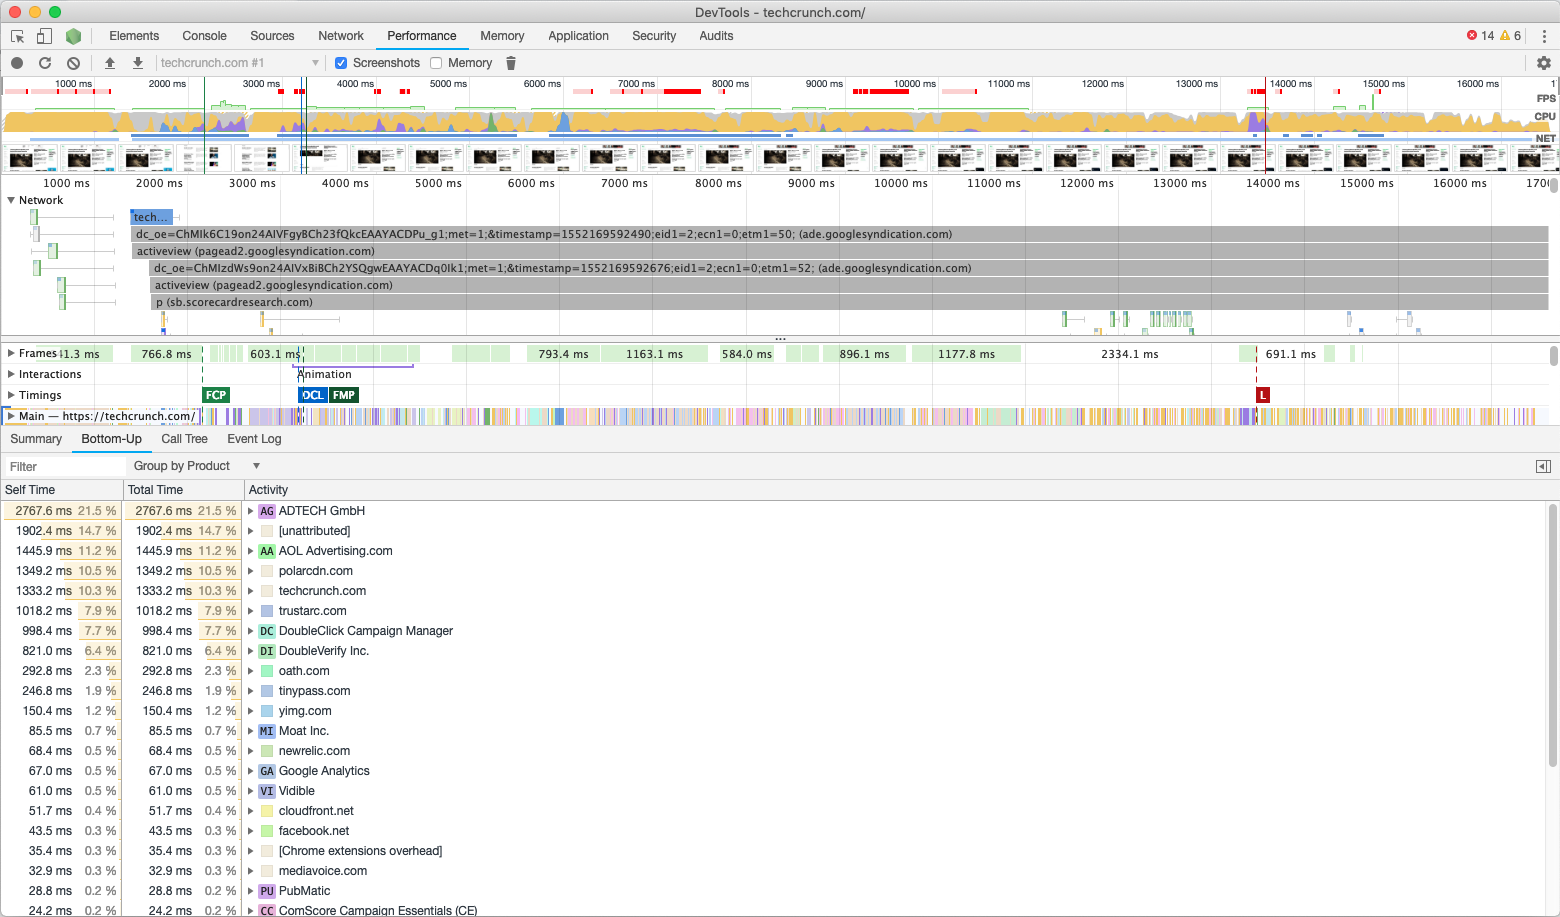Open capture settings with the gear icon
The height and width of the screenshot is (917, 1560).
coord(1544,62)
